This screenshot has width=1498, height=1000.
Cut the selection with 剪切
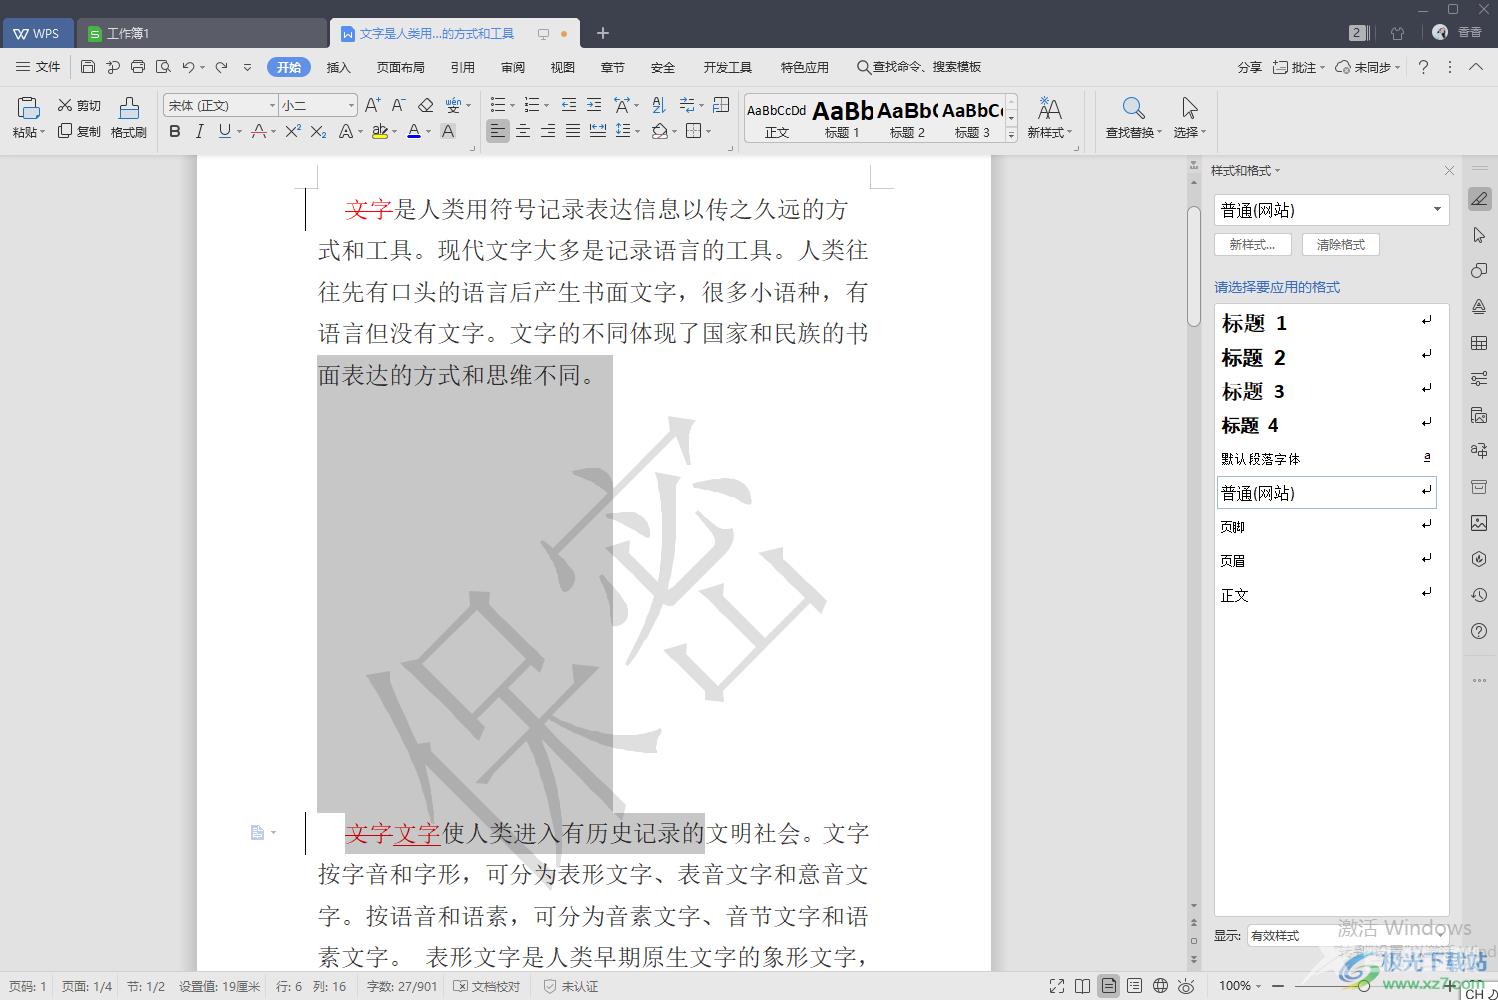pyautogui.click(x=79, y=105)
